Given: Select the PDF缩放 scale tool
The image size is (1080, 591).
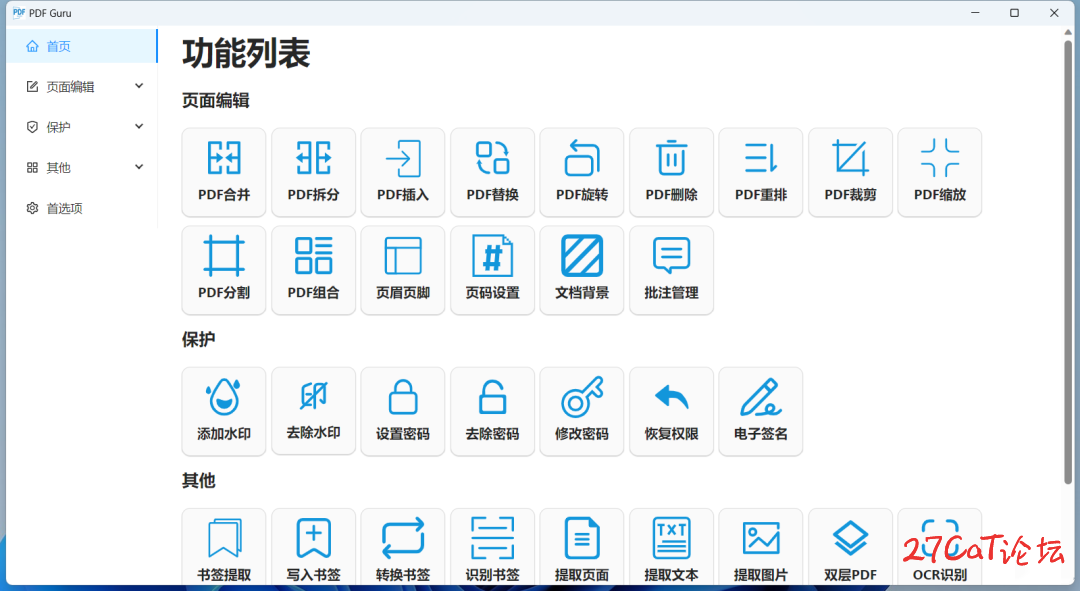Looking at the screenshot, I should pyautogui.click(x=940, y=172).
